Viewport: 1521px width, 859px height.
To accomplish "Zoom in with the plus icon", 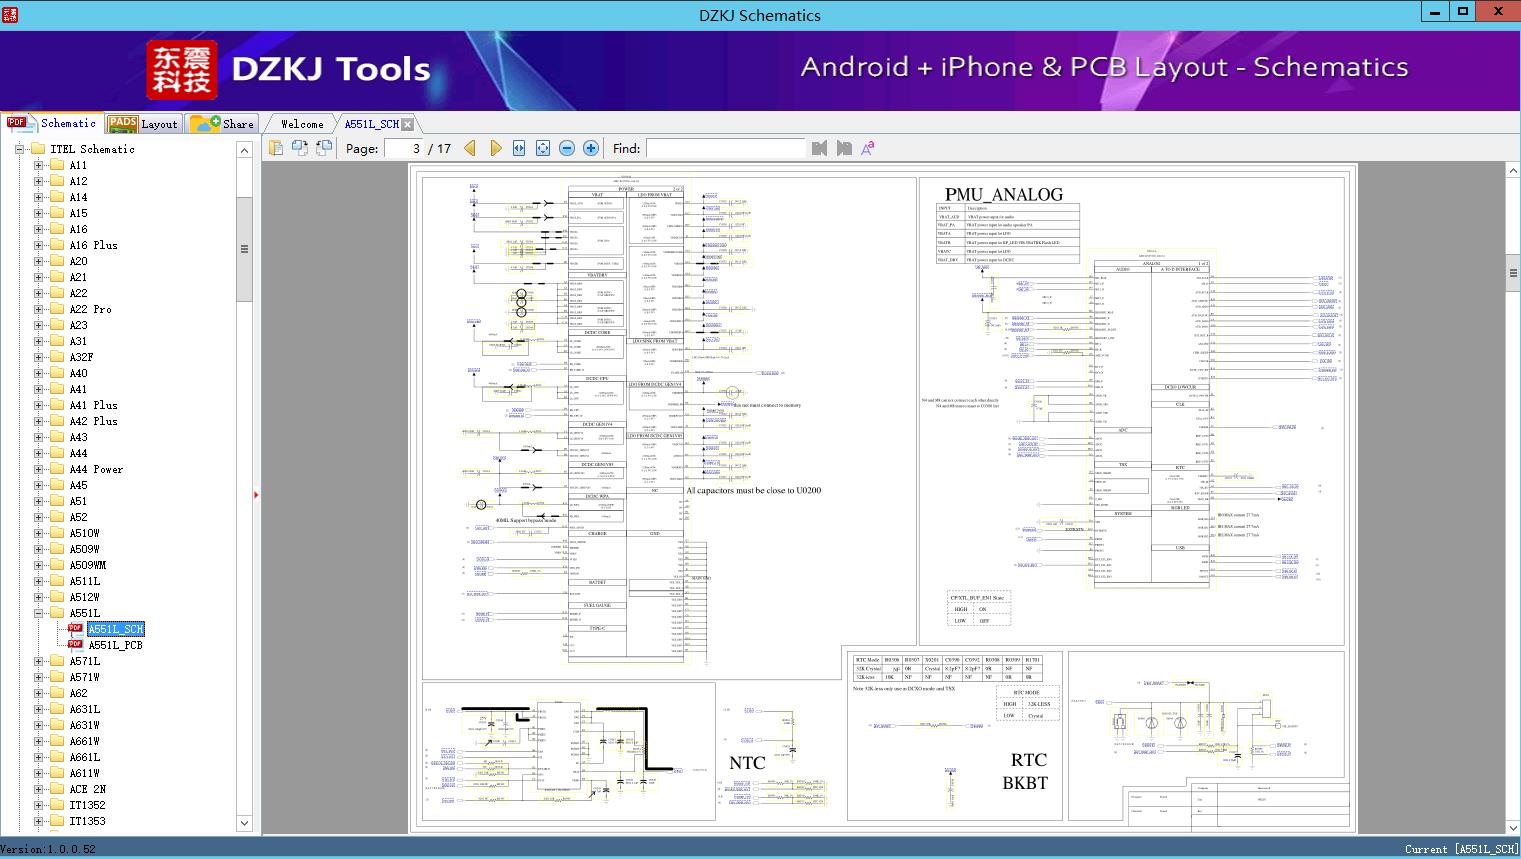I will [x=591, y=148].
